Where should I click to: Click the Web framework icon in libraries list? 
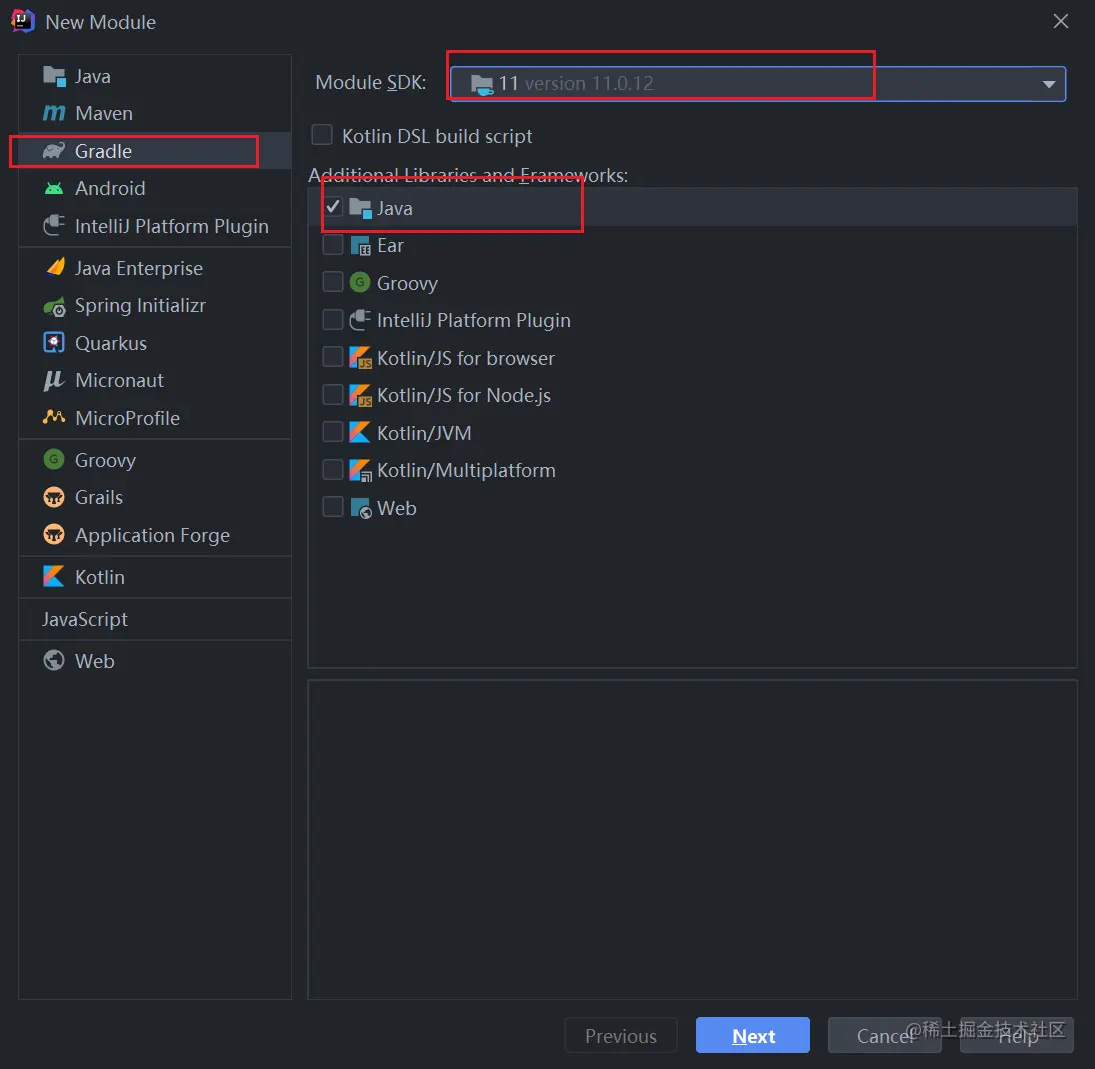(x=360, y=508)
